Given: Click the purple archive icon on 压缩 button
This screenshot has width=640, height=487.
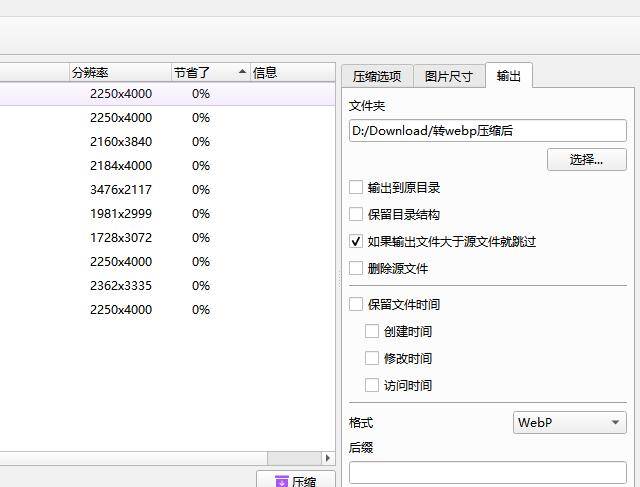Looking at the screenshot, I should point(281,481).
